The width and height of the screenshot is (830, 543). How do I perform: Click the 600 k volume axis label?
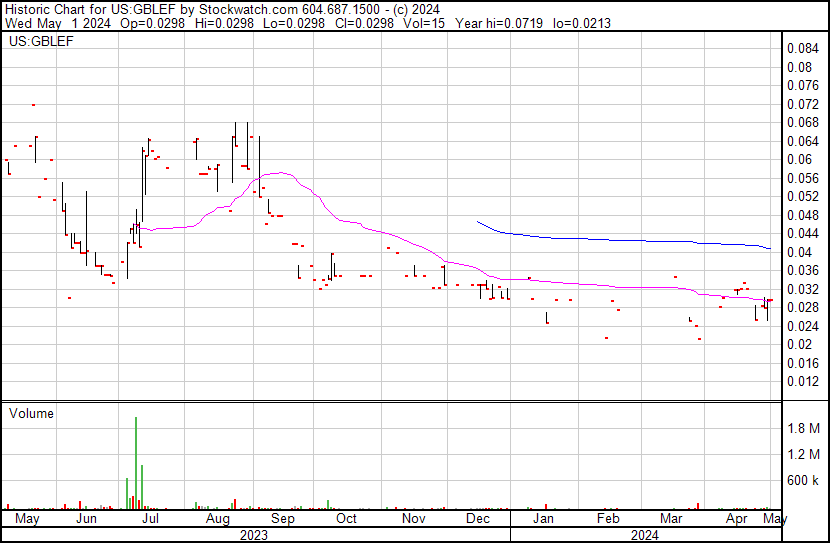802,480
